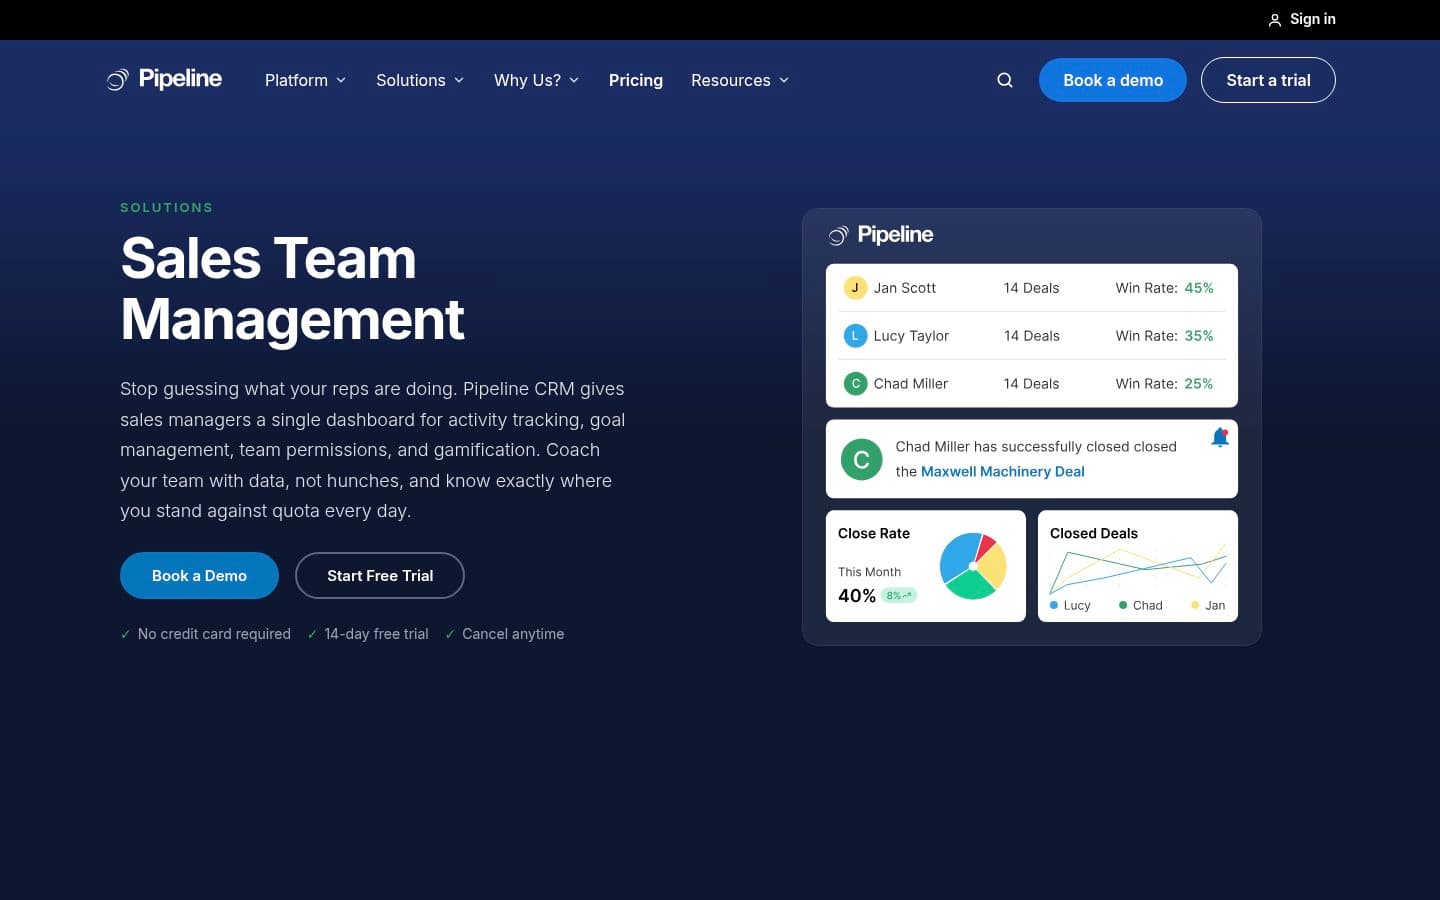Click the Close Rate card title

(874, 534)
